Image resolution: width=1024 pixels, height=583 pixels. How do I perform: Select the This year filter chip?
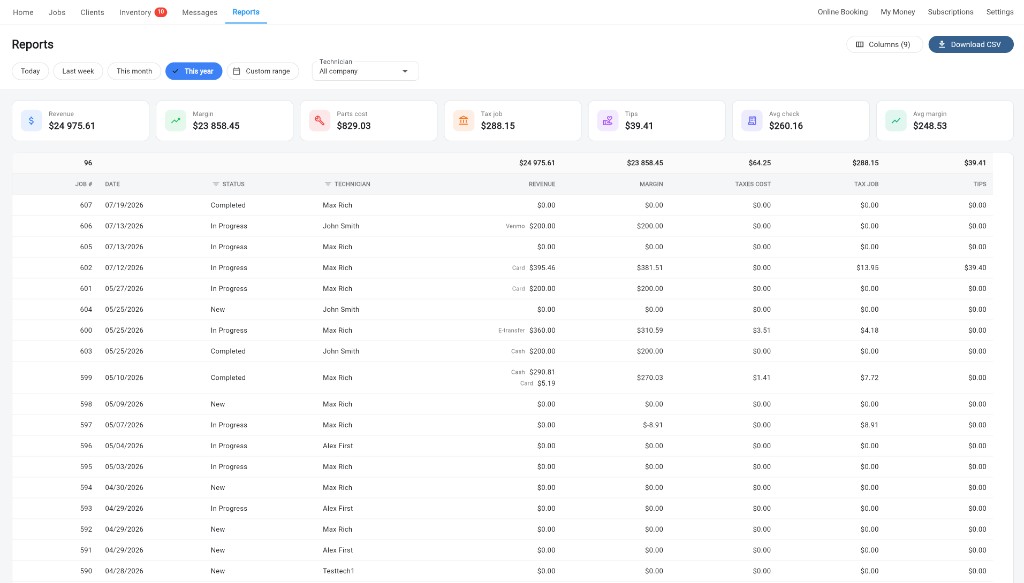point(194,71)
